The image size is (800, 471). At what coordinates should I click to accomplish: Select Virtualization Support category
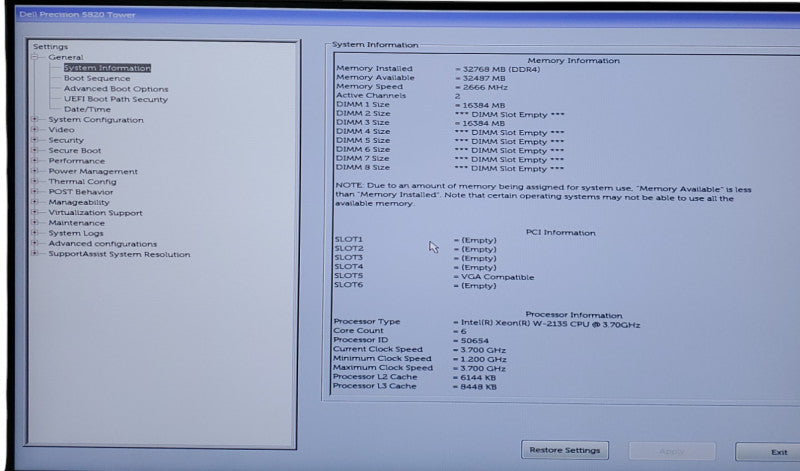95,213
